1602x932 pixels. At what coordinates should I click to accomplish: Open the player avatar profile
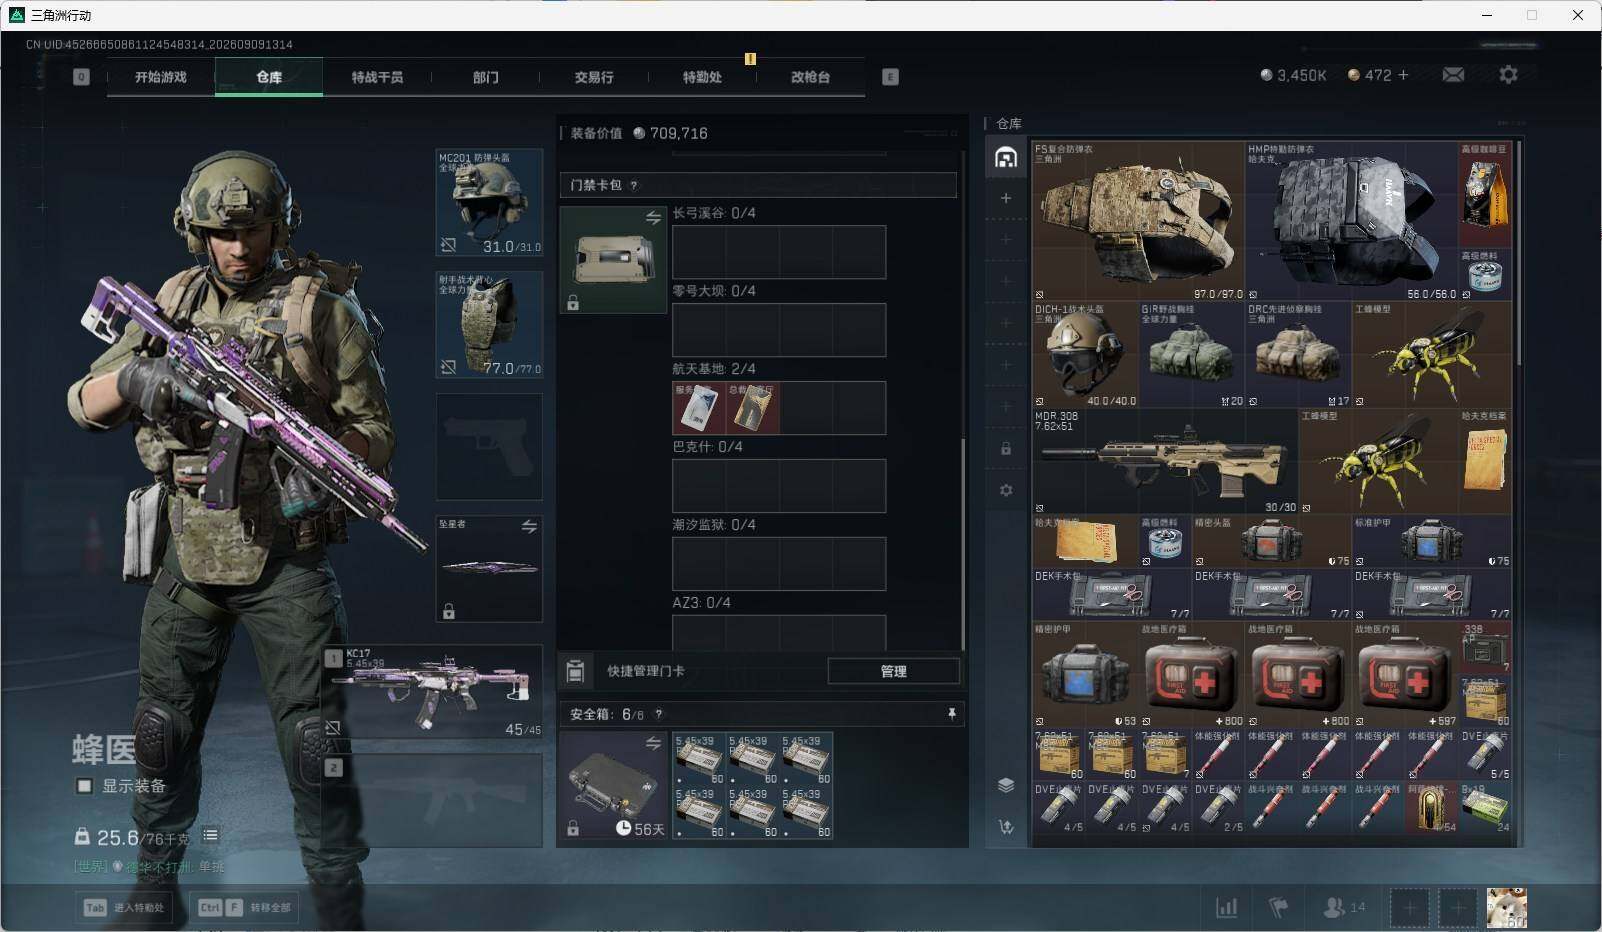tap(1506, 908)
